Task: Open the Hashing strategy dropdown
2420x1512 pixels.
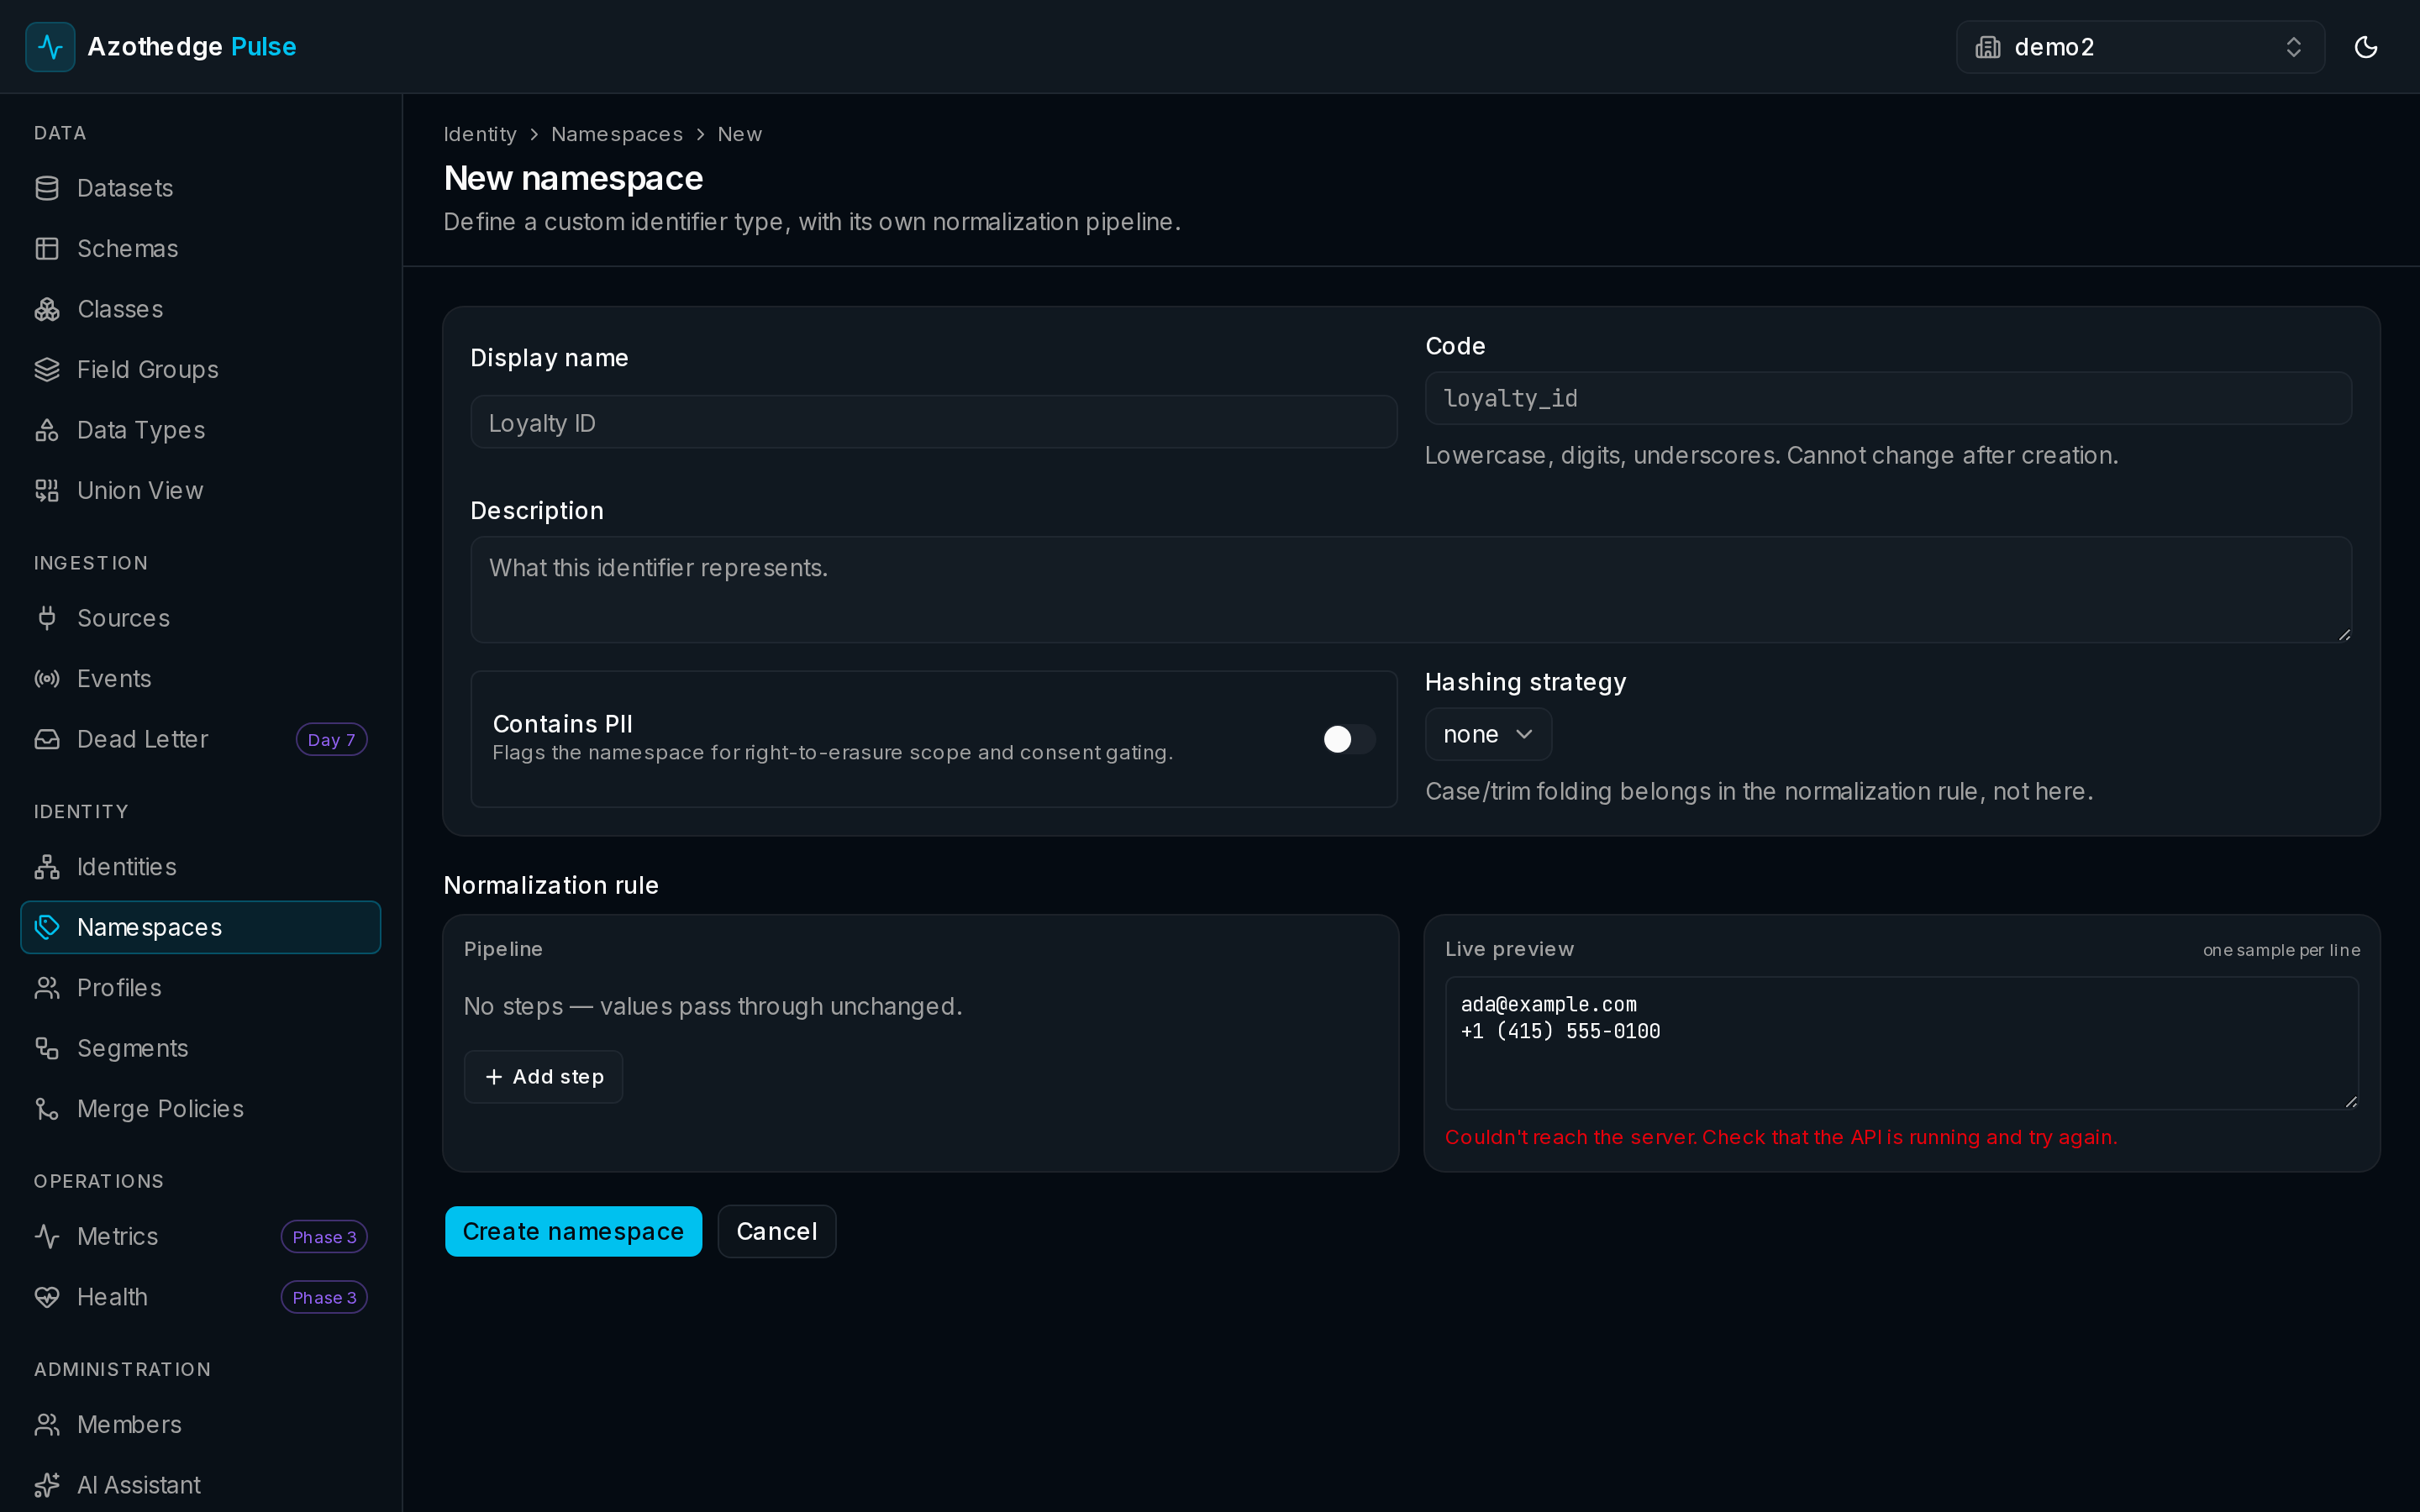Action: pos(1488,734)
